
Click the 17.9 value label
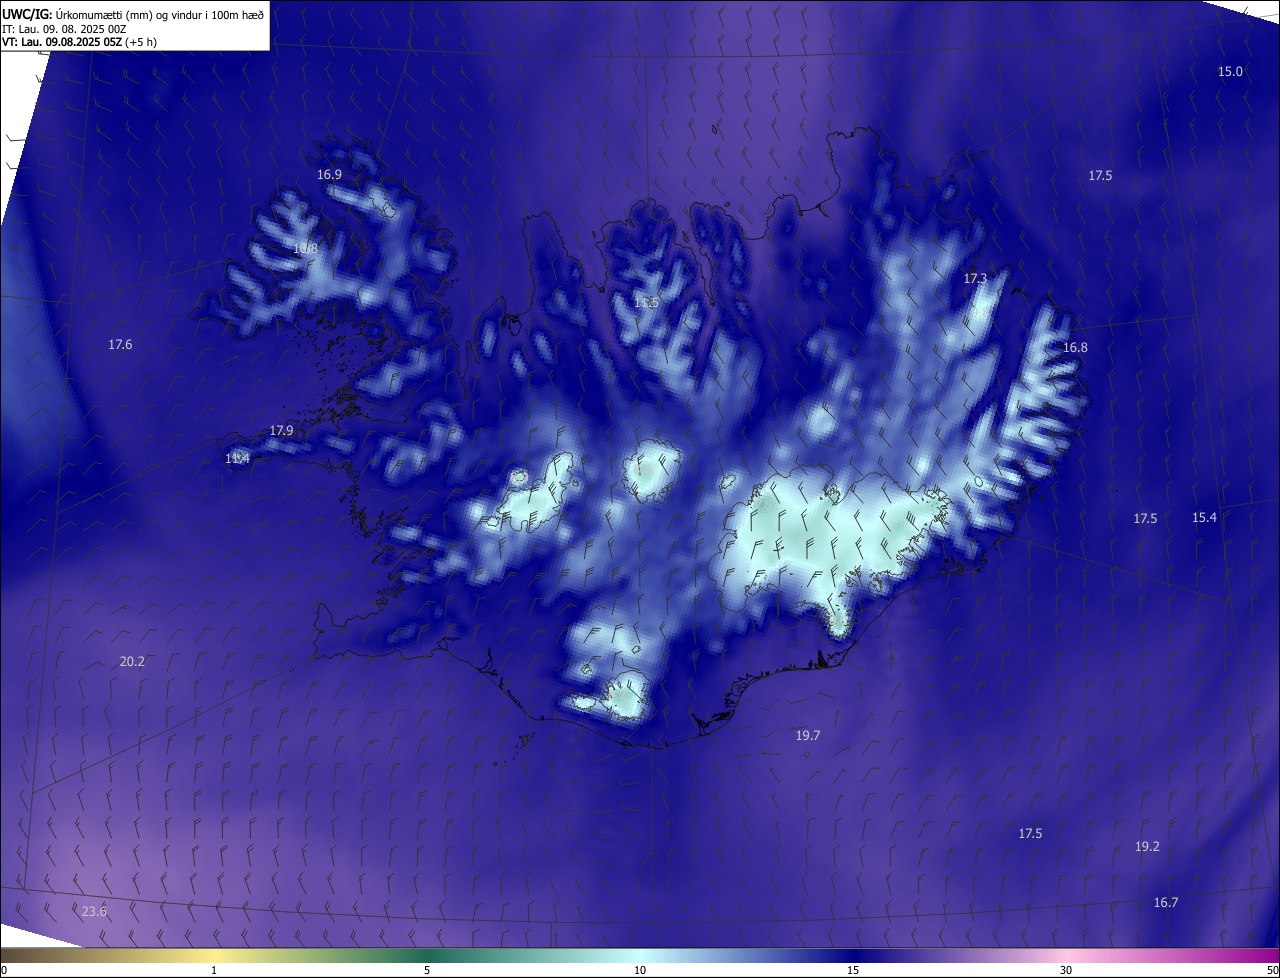pos(282,430)
